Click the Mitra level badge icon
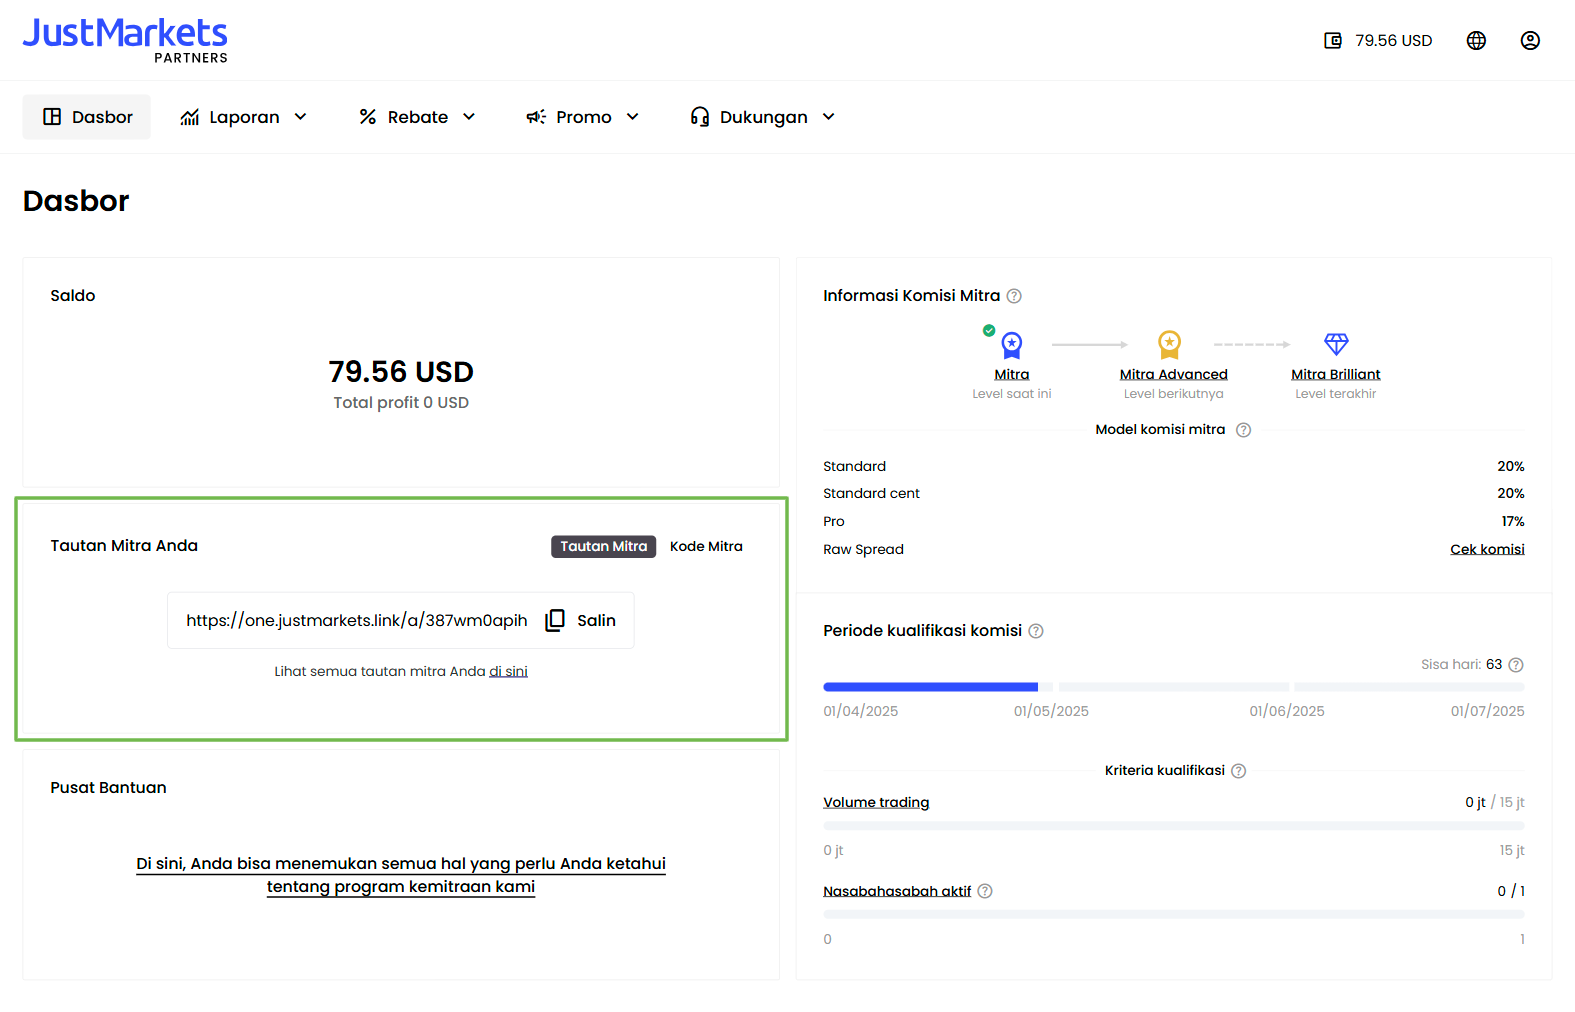The height and width of the screenshot is (1012, 1575). (1011, 346)
